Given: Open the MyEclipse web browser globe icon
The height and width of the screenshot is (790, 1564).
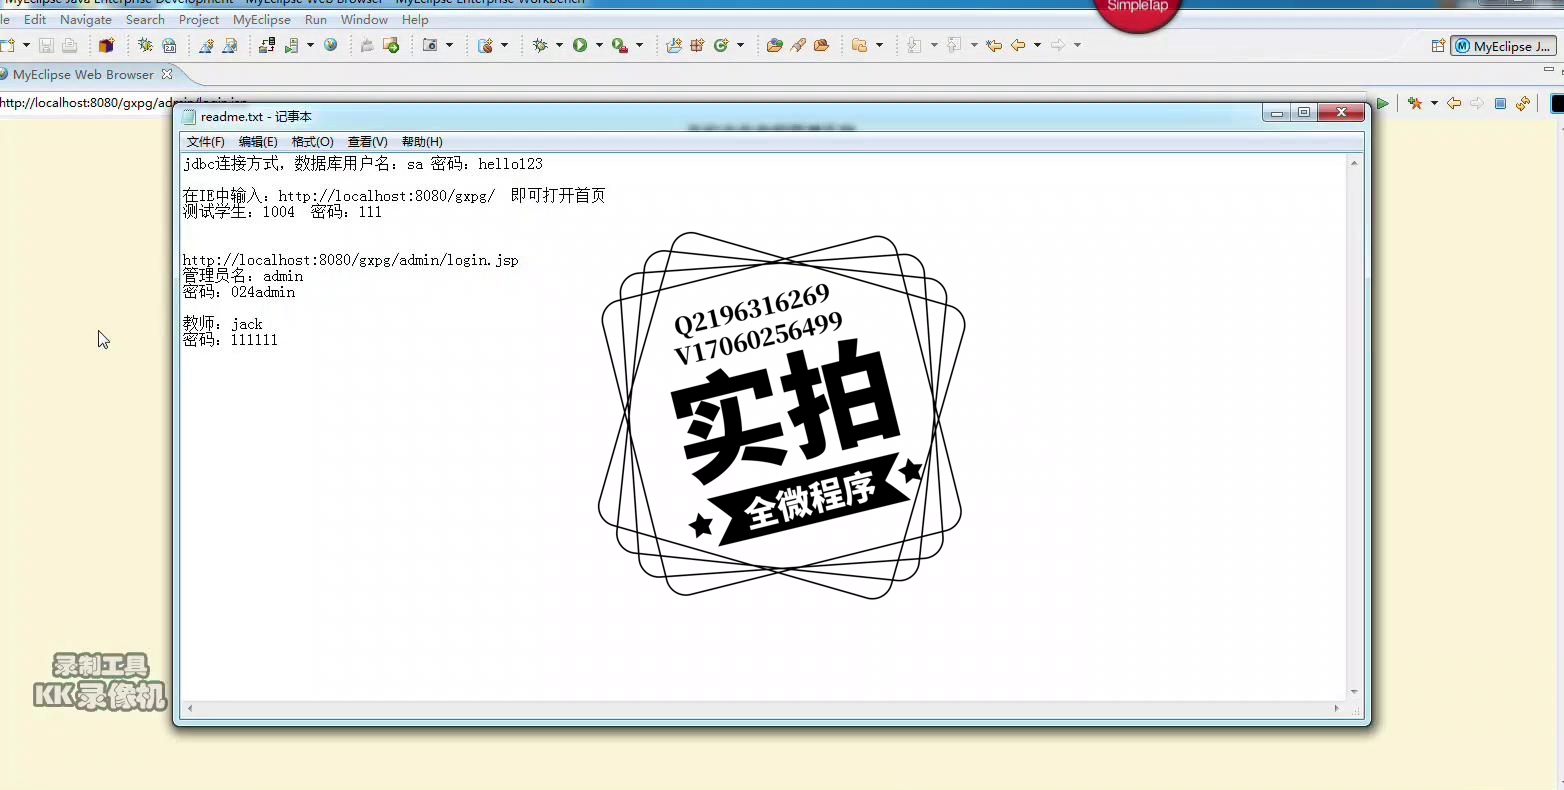Looking at the screenshot, I should click(x=330, y=45).
